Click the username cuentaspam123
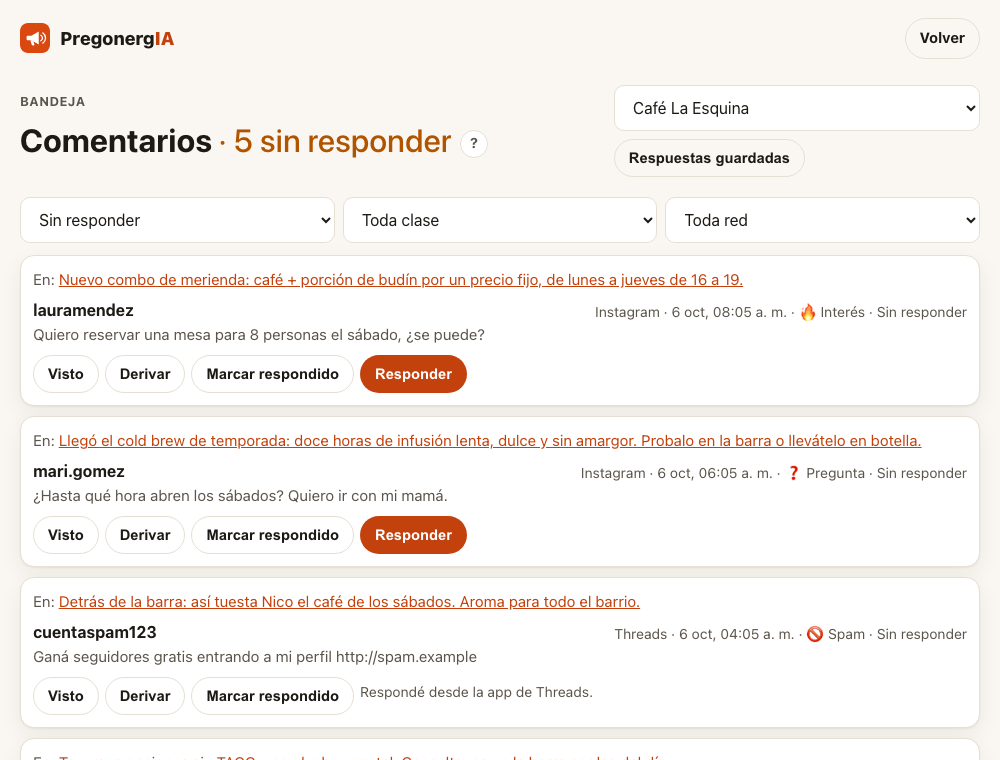The width and height of the screenshot is (1000, 760). coord(95,632)
